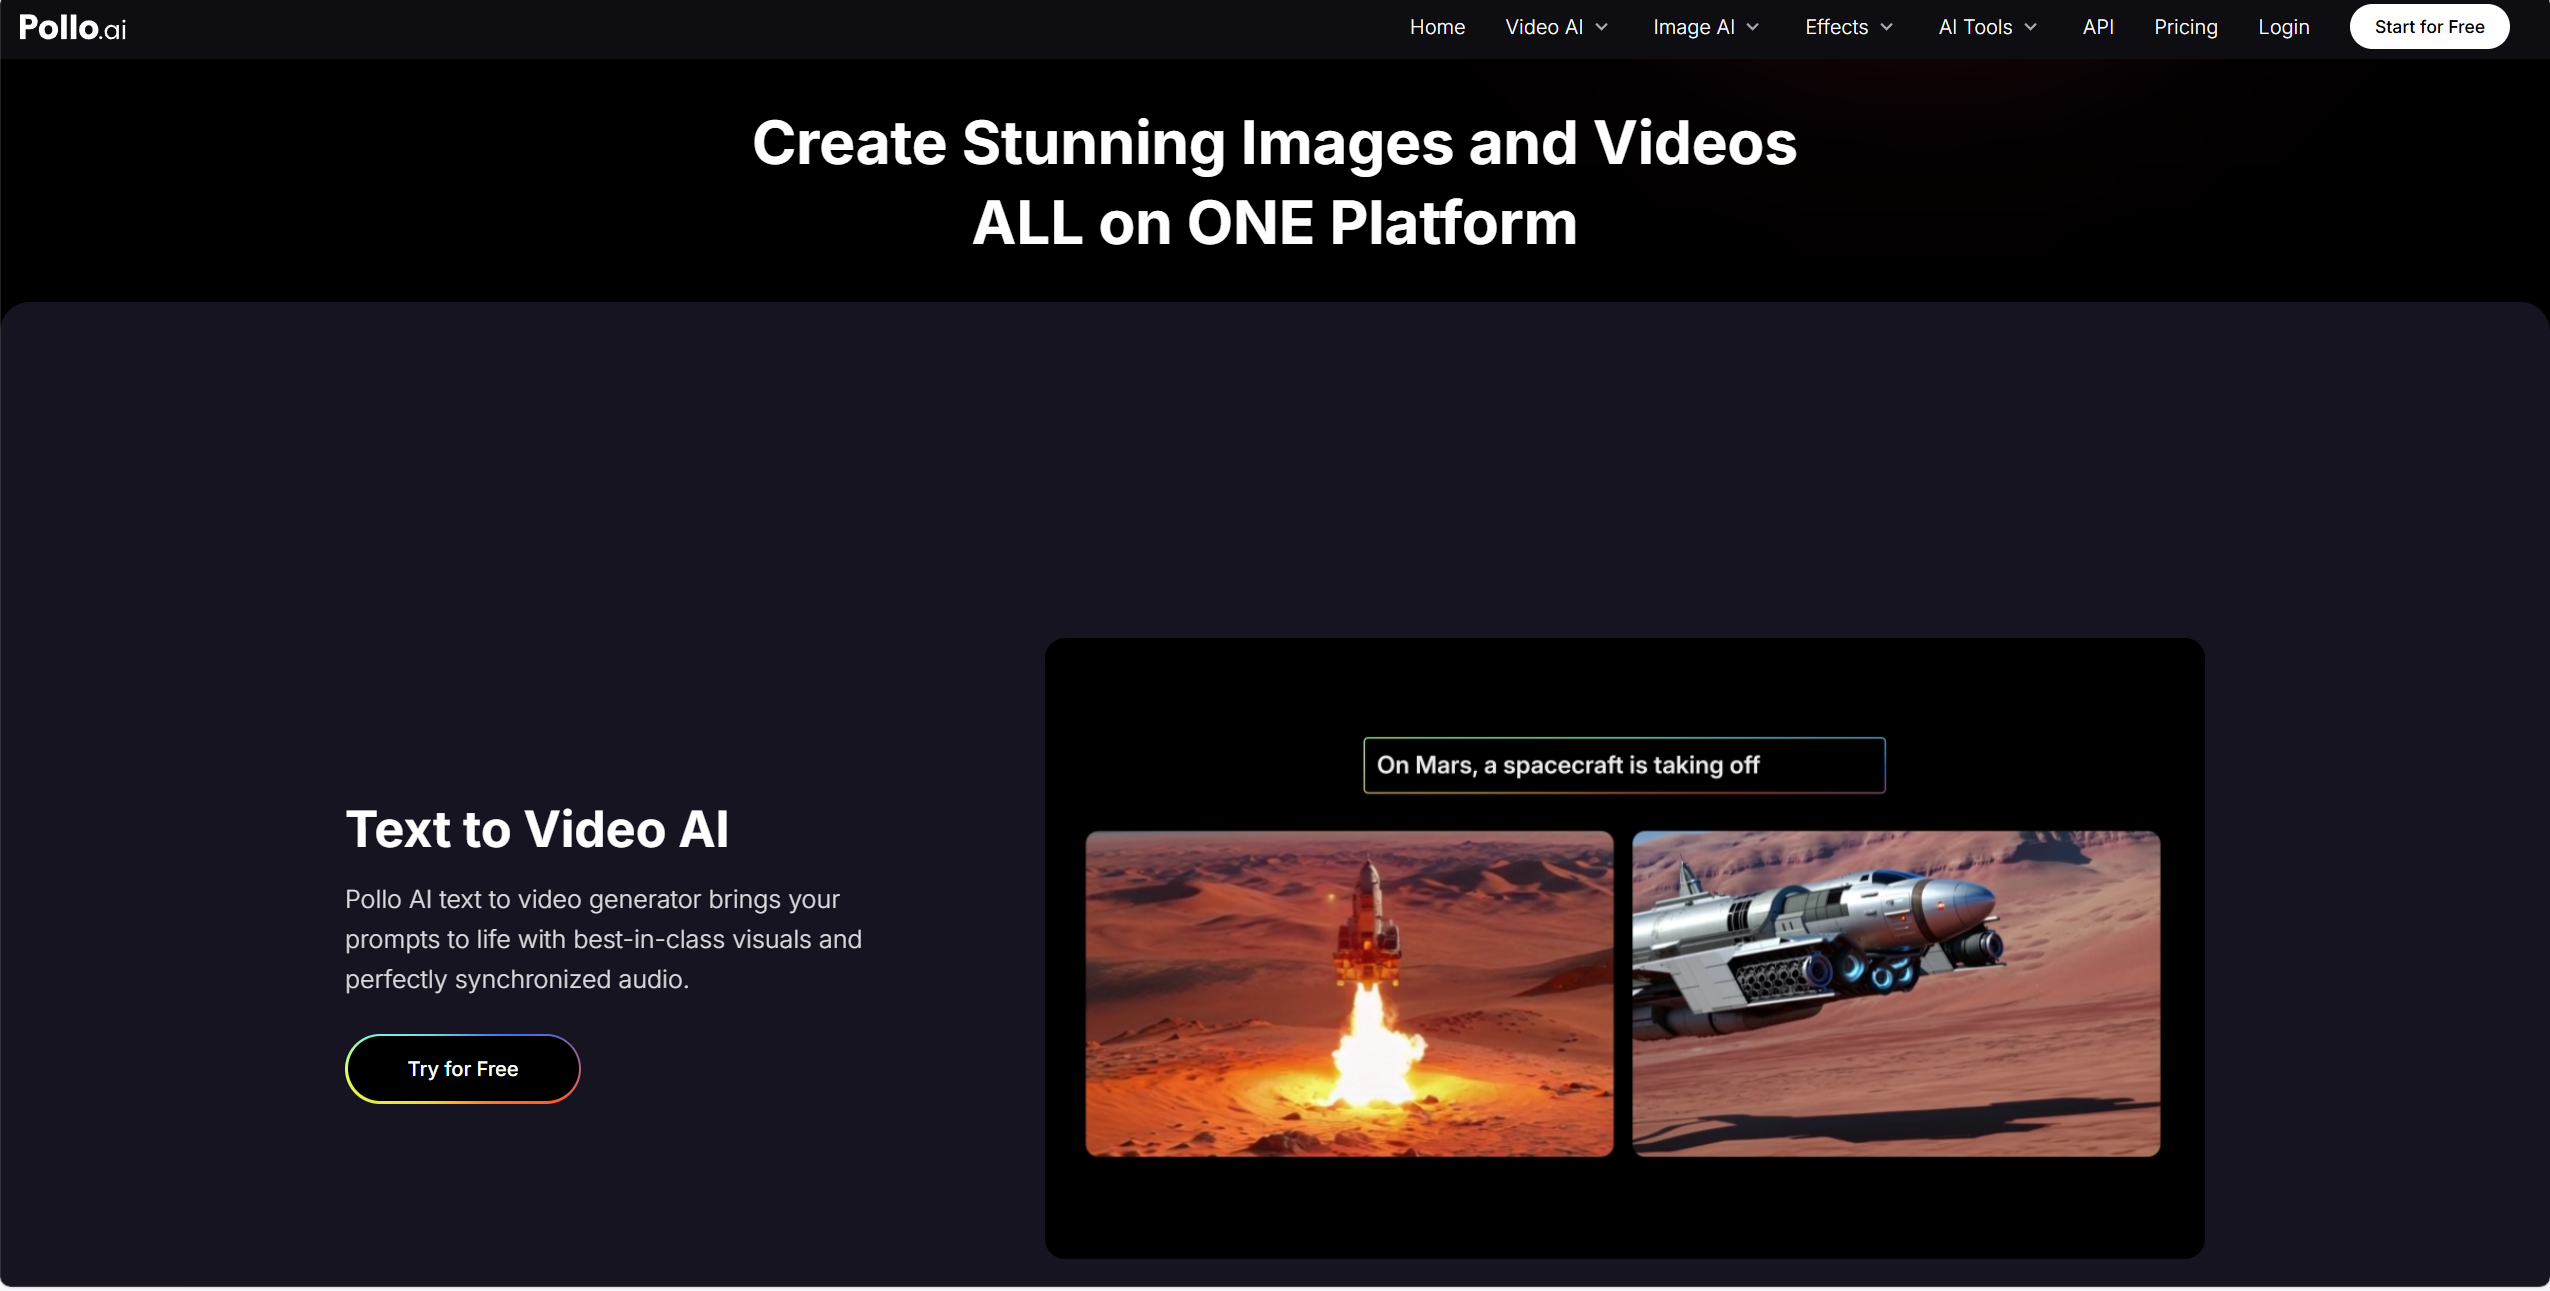Expand the AI Tools chevron arrow
This screenshot has width=2550, height=1291.
2030,27
